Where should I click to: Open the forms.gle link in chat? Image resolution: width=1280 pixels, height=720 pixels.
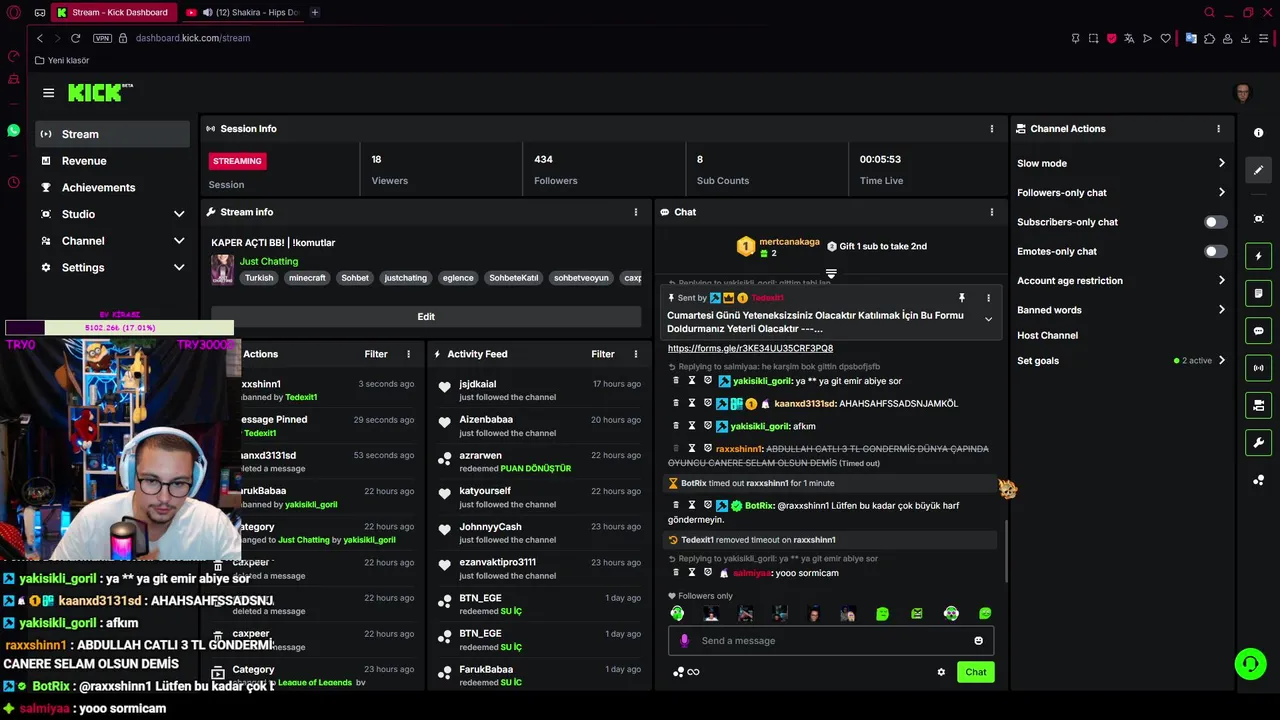(x=750, y=349)
